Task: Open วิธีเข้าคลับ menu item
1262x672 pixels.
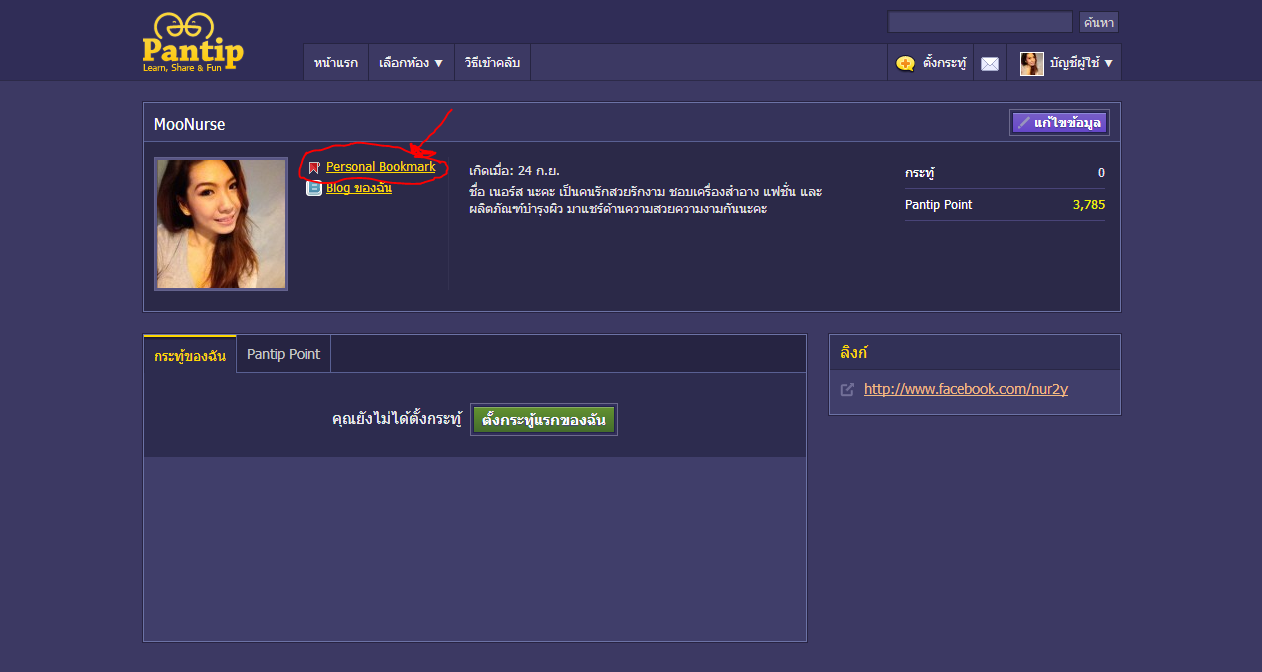Action: (492, 62)
